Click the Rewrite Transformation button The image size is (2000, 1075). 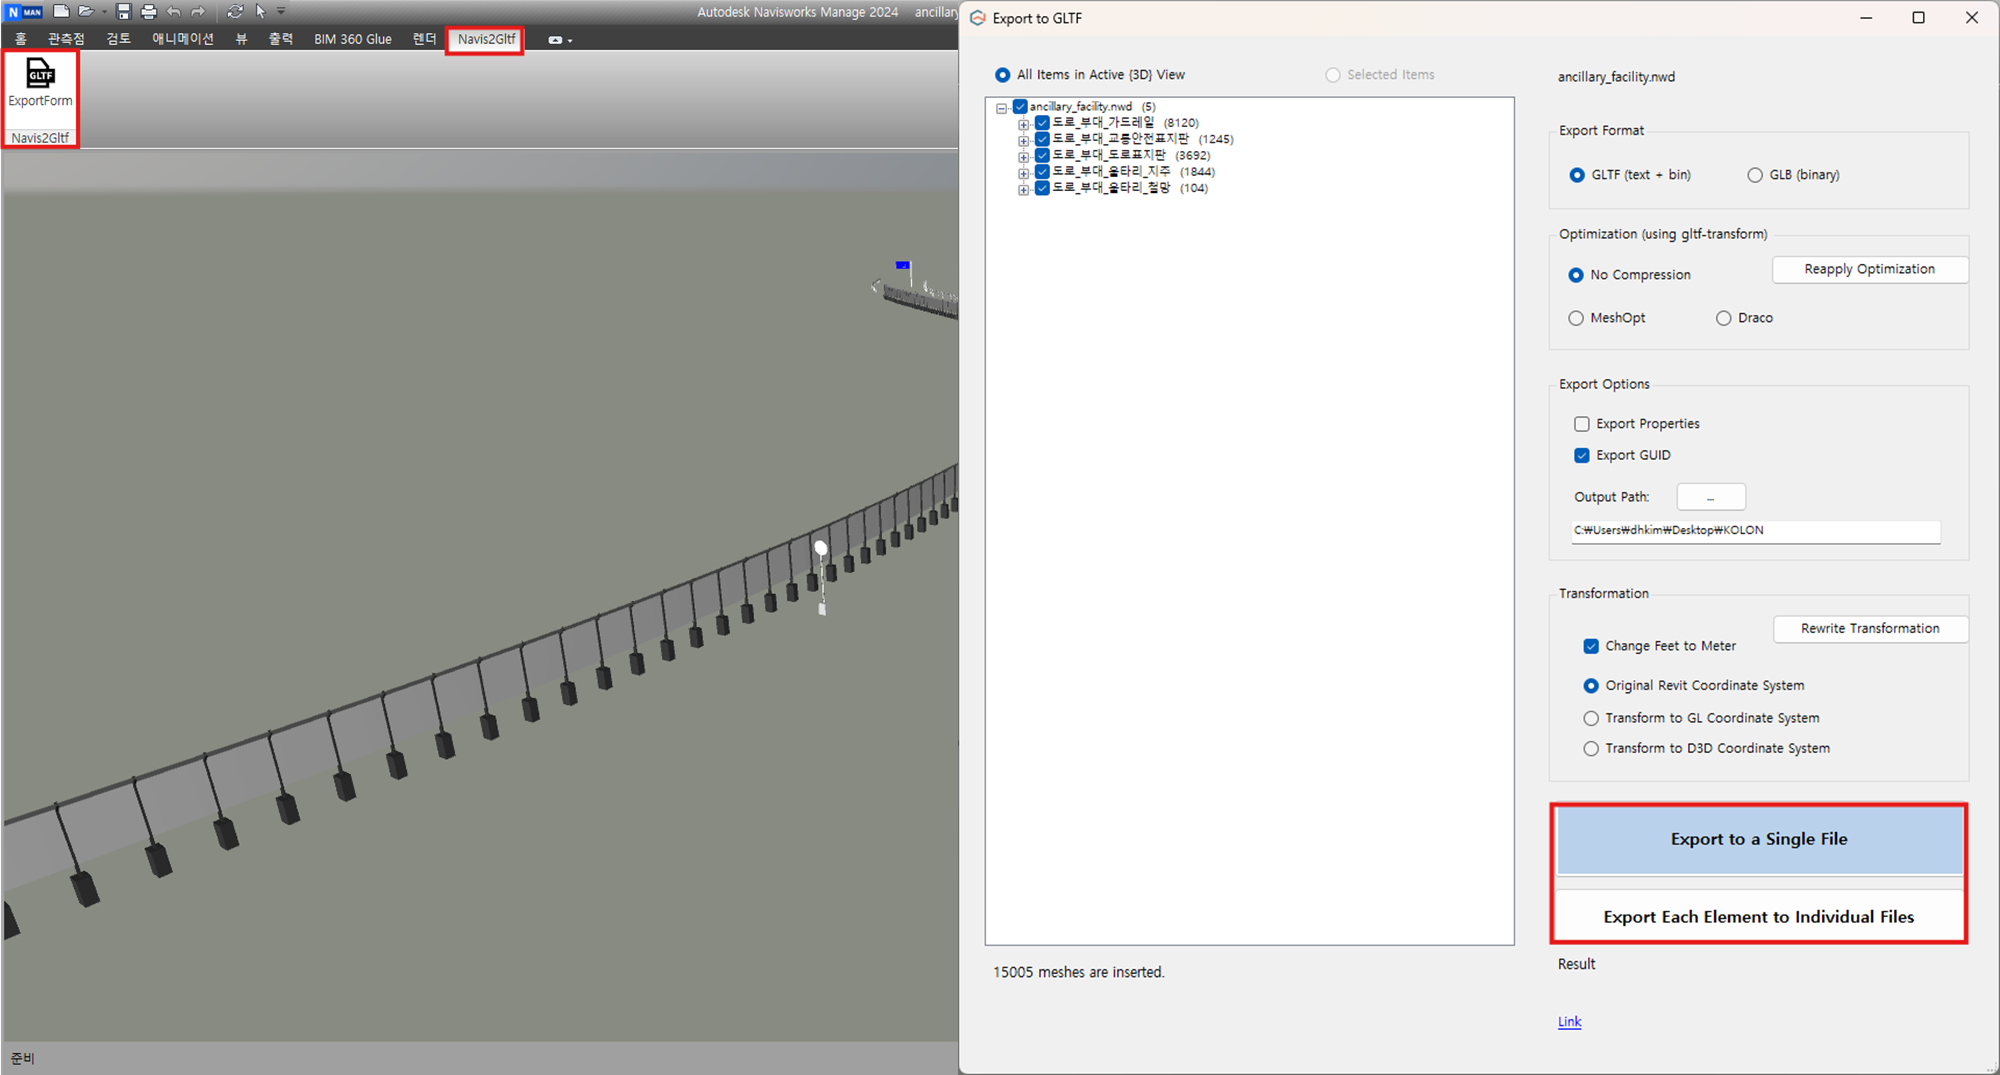(1870, 629)
